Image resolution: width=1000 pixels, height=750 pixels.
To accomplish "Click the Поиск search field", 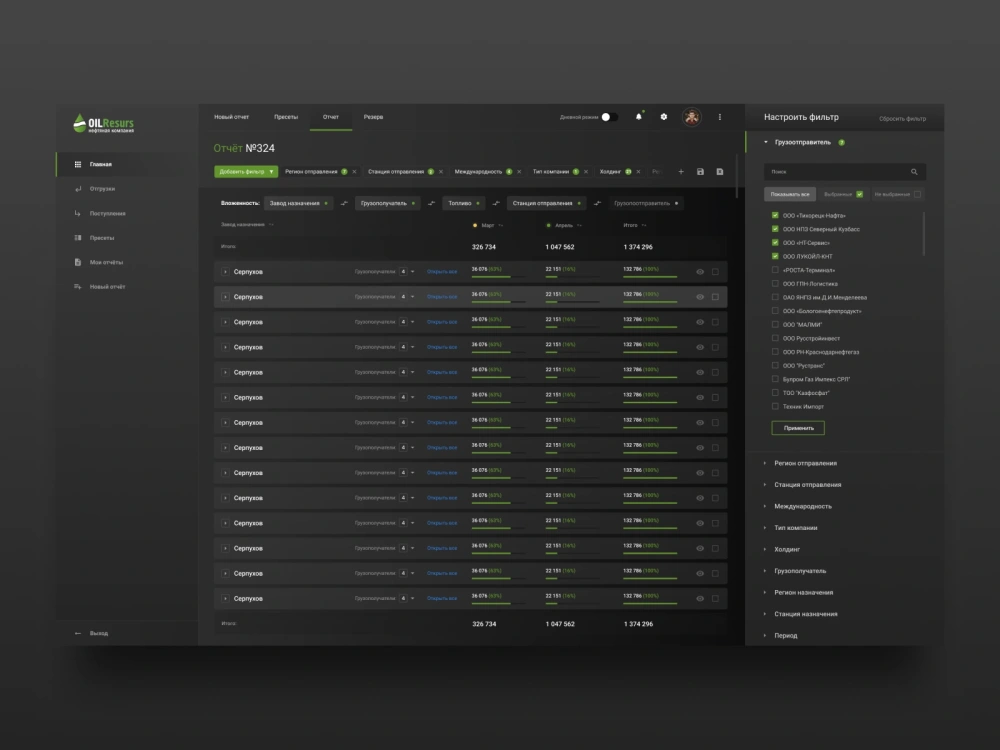I will point(844,172).
